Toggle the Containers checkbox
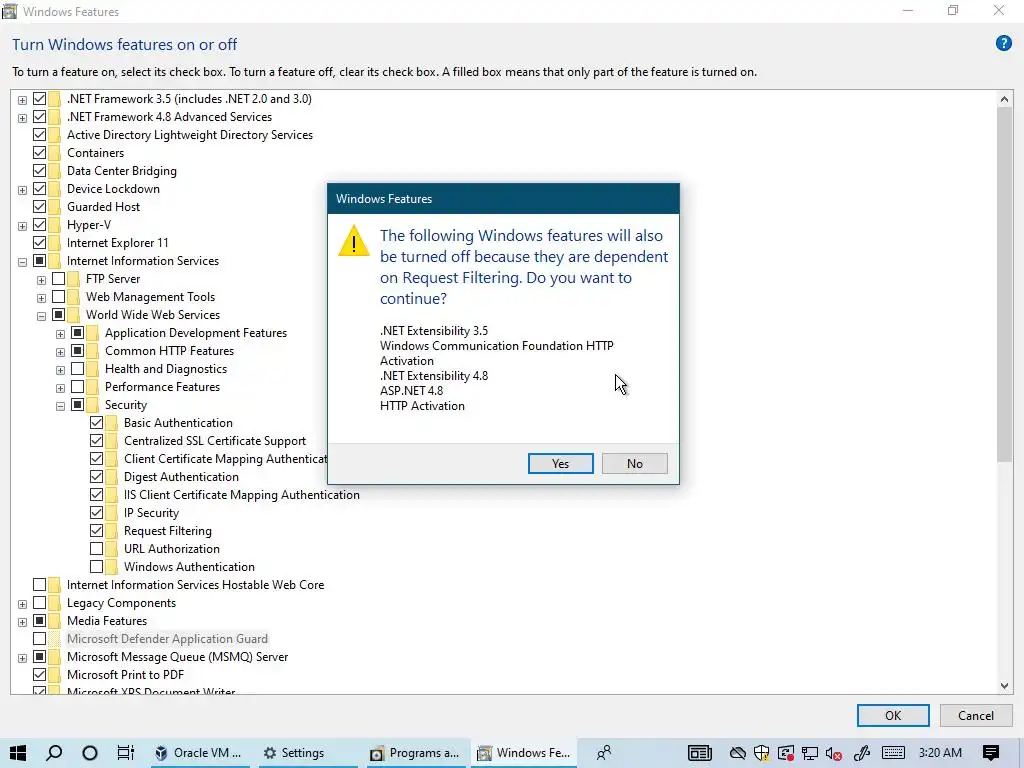This screenshot has height=768, width=1024. click(39, 153)
